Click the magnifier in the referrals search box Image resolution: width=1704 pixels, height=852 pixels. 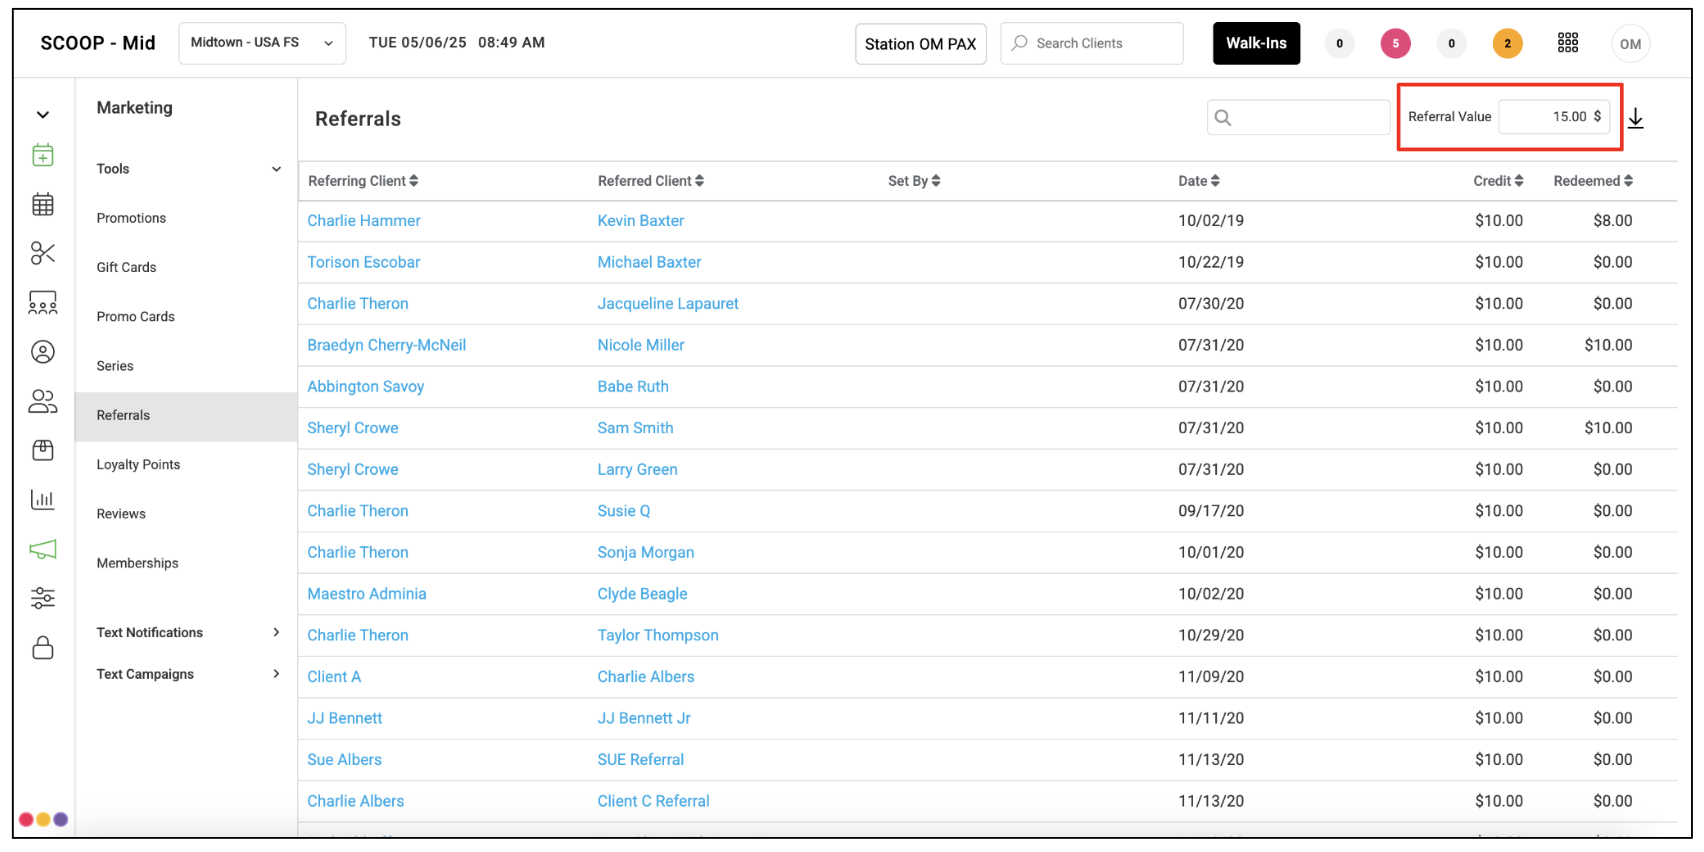(1223, 118)
